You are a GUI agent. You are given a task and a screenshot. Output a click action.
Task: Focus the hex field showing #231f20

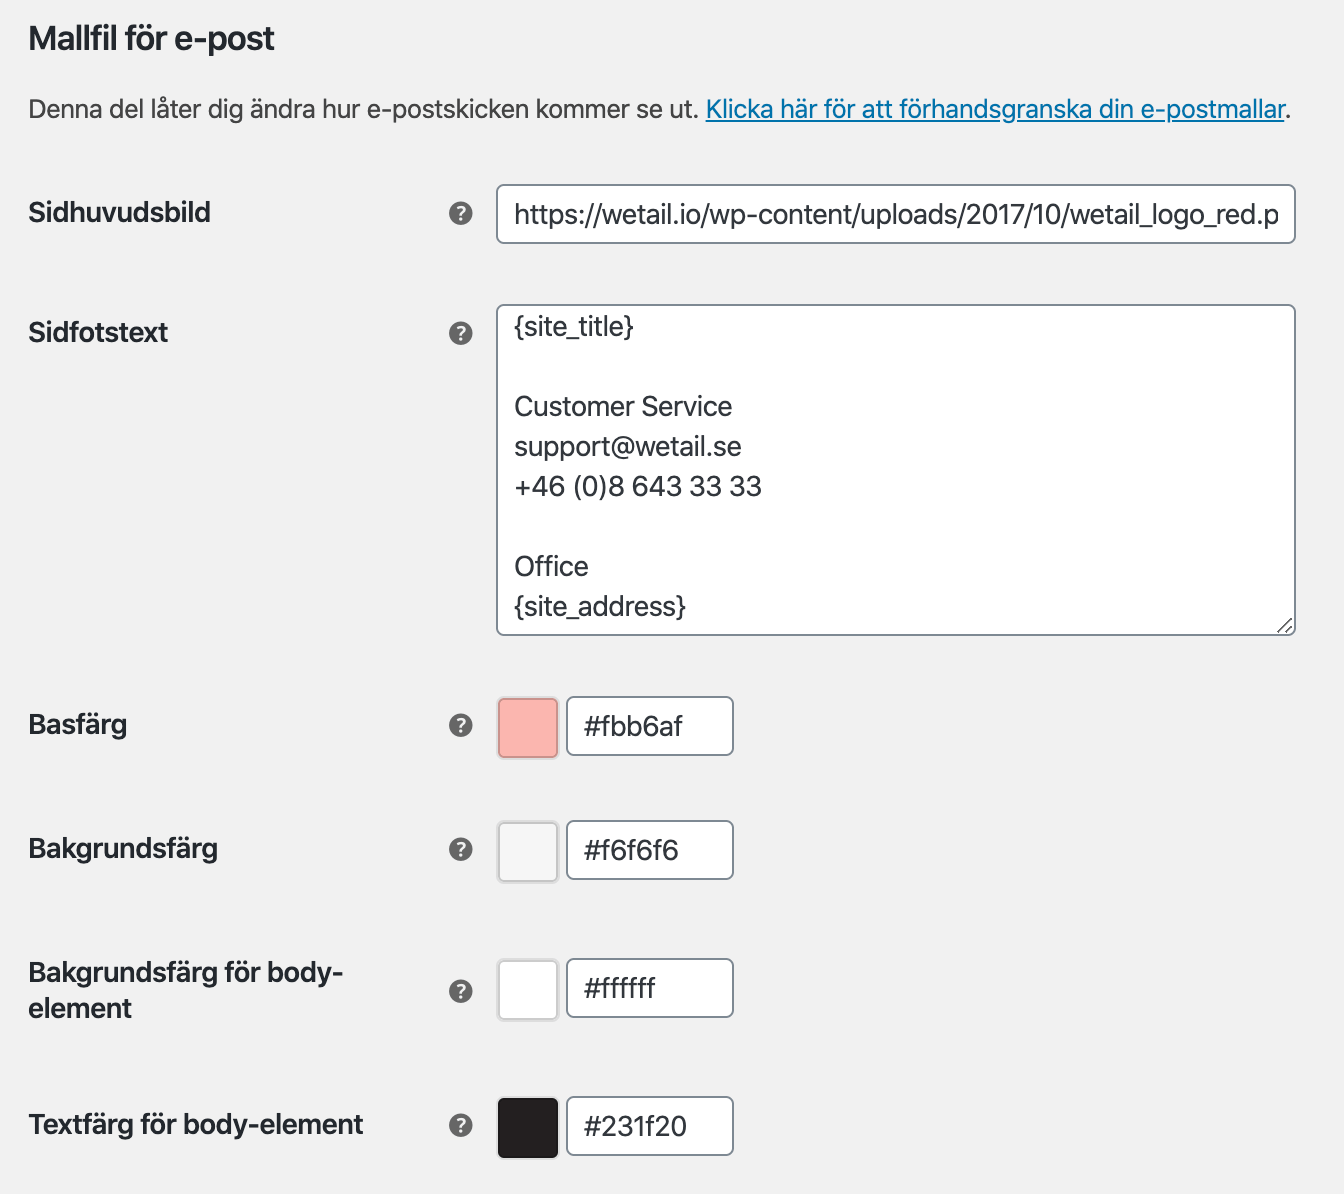click(650, 1126)
